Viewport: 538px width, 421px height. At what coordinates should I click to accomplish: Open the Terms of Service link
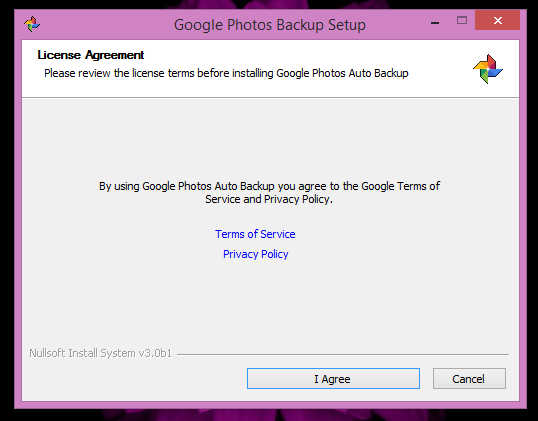tap(255, 234)
